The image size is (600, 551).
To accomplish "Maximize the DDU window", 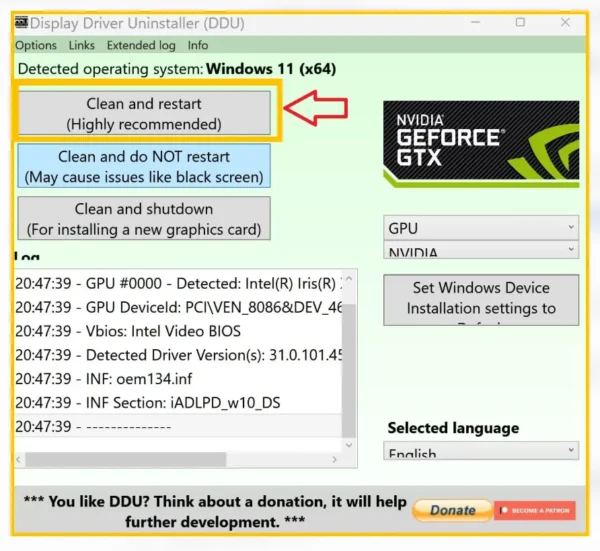I will tap(520, 23).
